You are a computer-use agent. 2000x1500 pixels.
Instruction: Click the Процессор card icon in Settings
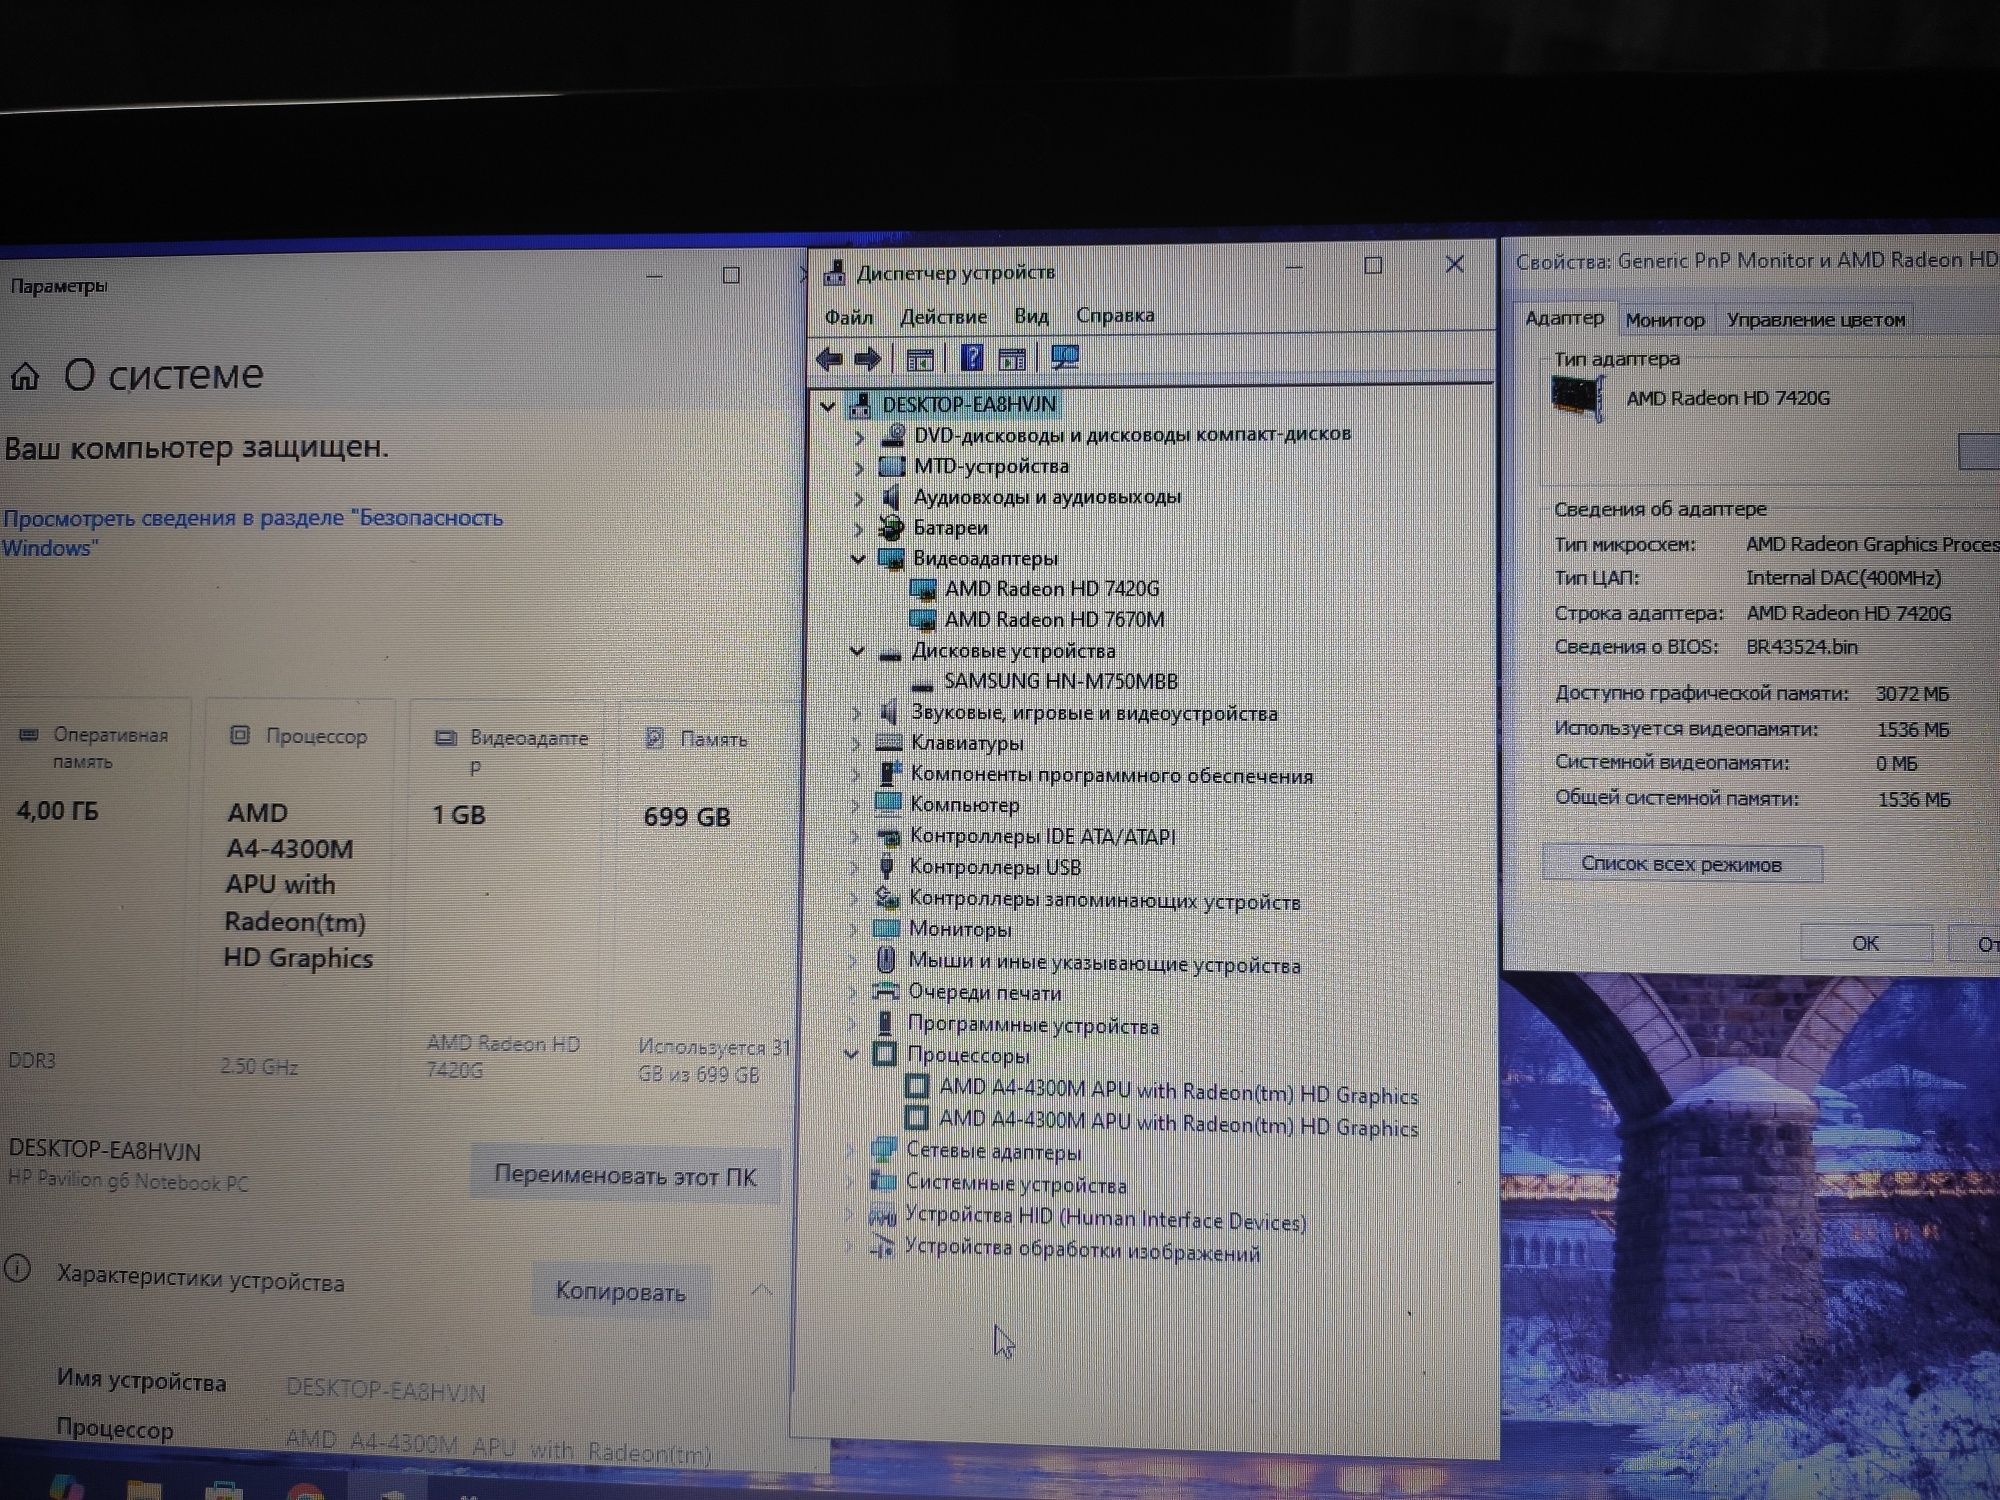click(x=240, y=736)
